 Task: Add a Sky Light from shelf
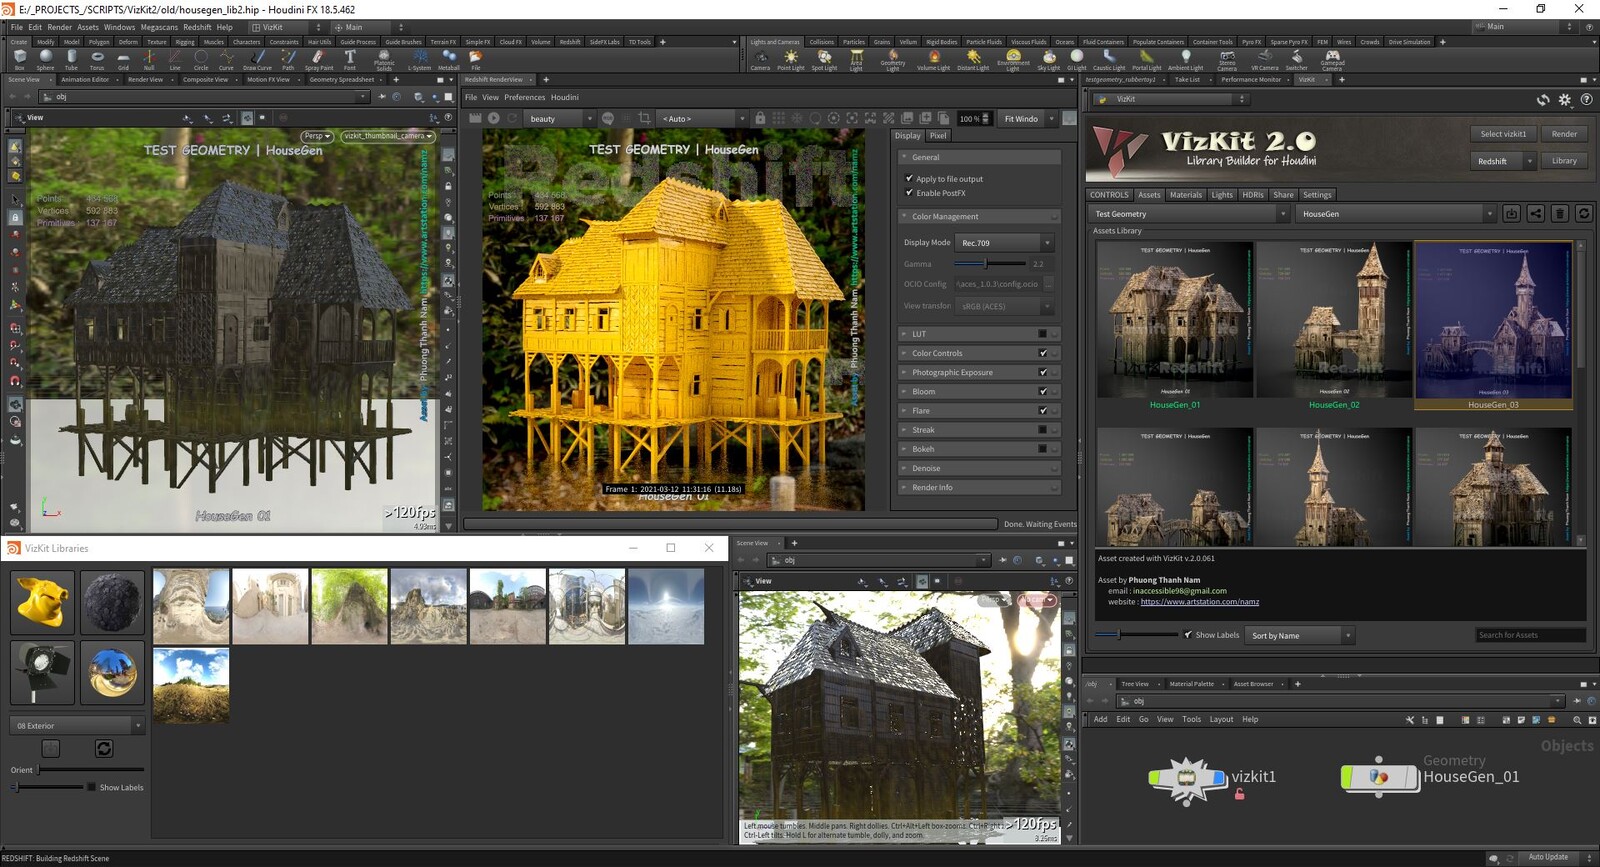(1048, 60)
